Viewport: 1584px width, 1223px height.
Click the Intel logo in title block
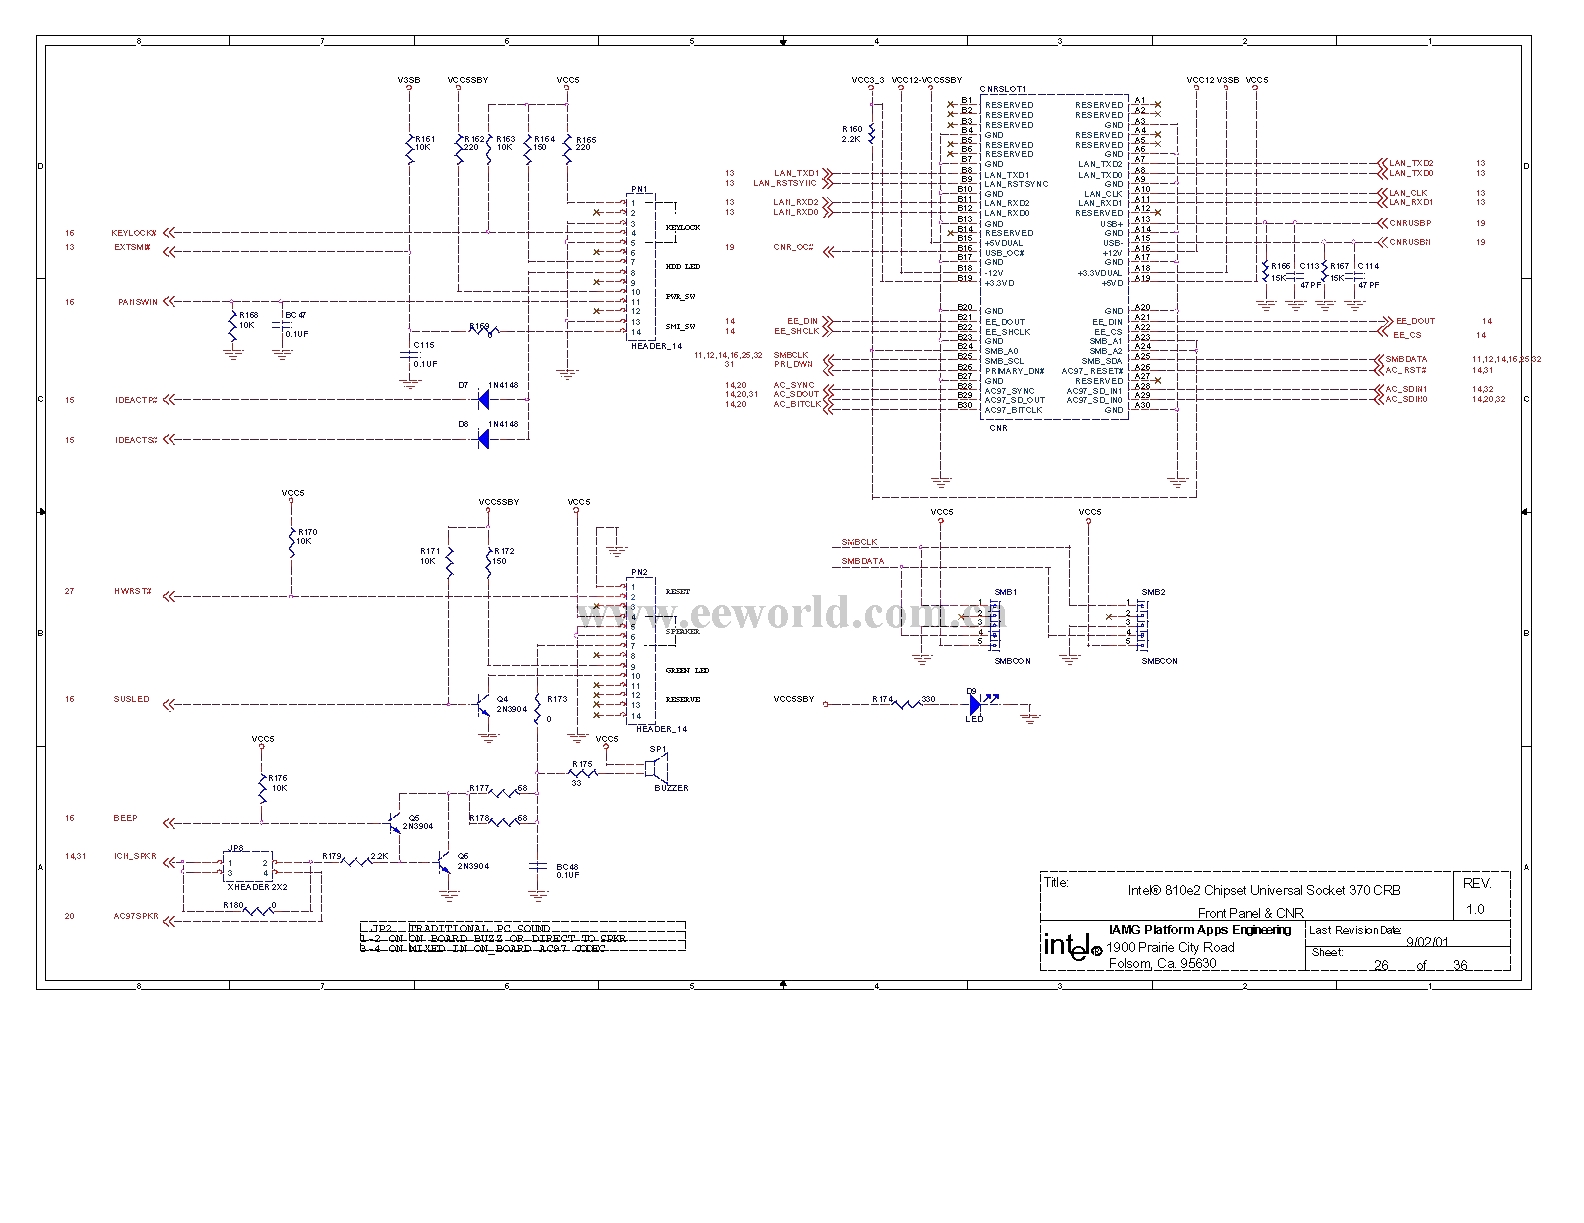1073,946
